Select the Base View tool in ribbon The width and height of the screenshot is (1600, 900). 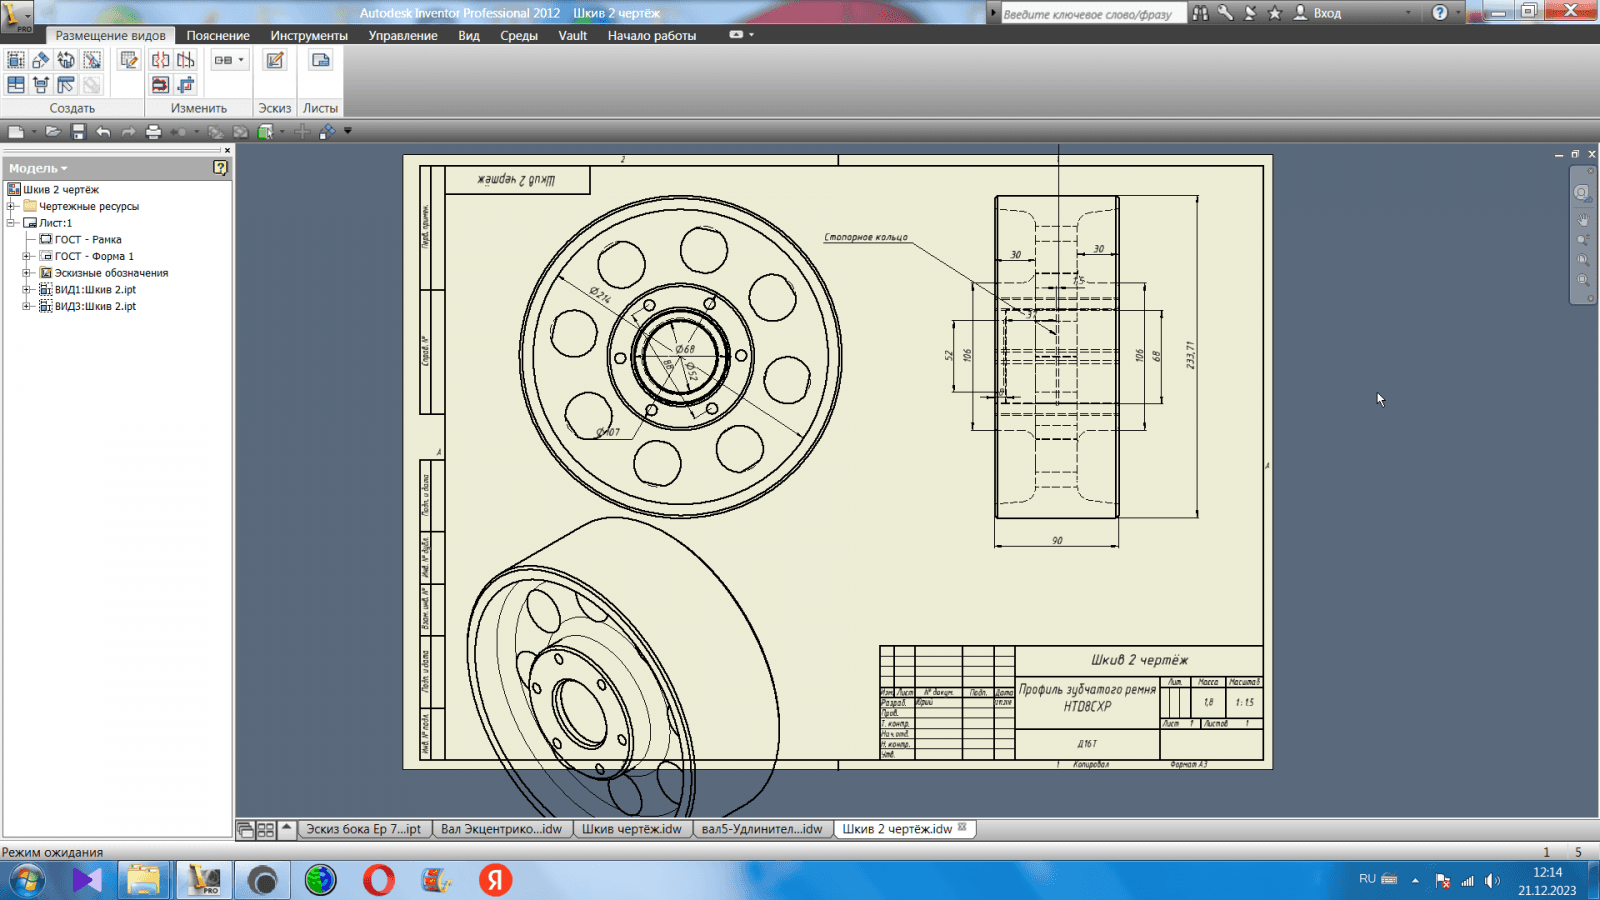16,61
